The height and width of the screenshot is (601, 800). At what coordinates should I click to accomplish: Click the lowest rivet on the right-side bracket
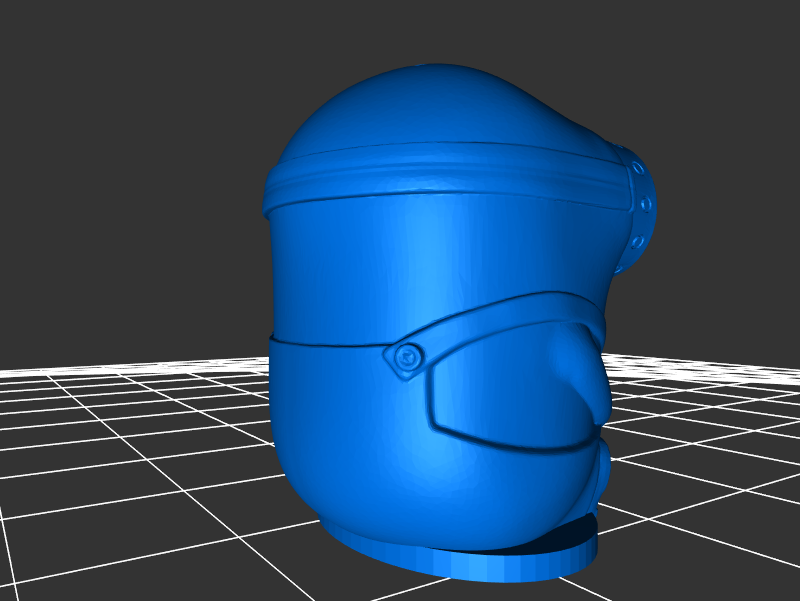coord(637,242)
